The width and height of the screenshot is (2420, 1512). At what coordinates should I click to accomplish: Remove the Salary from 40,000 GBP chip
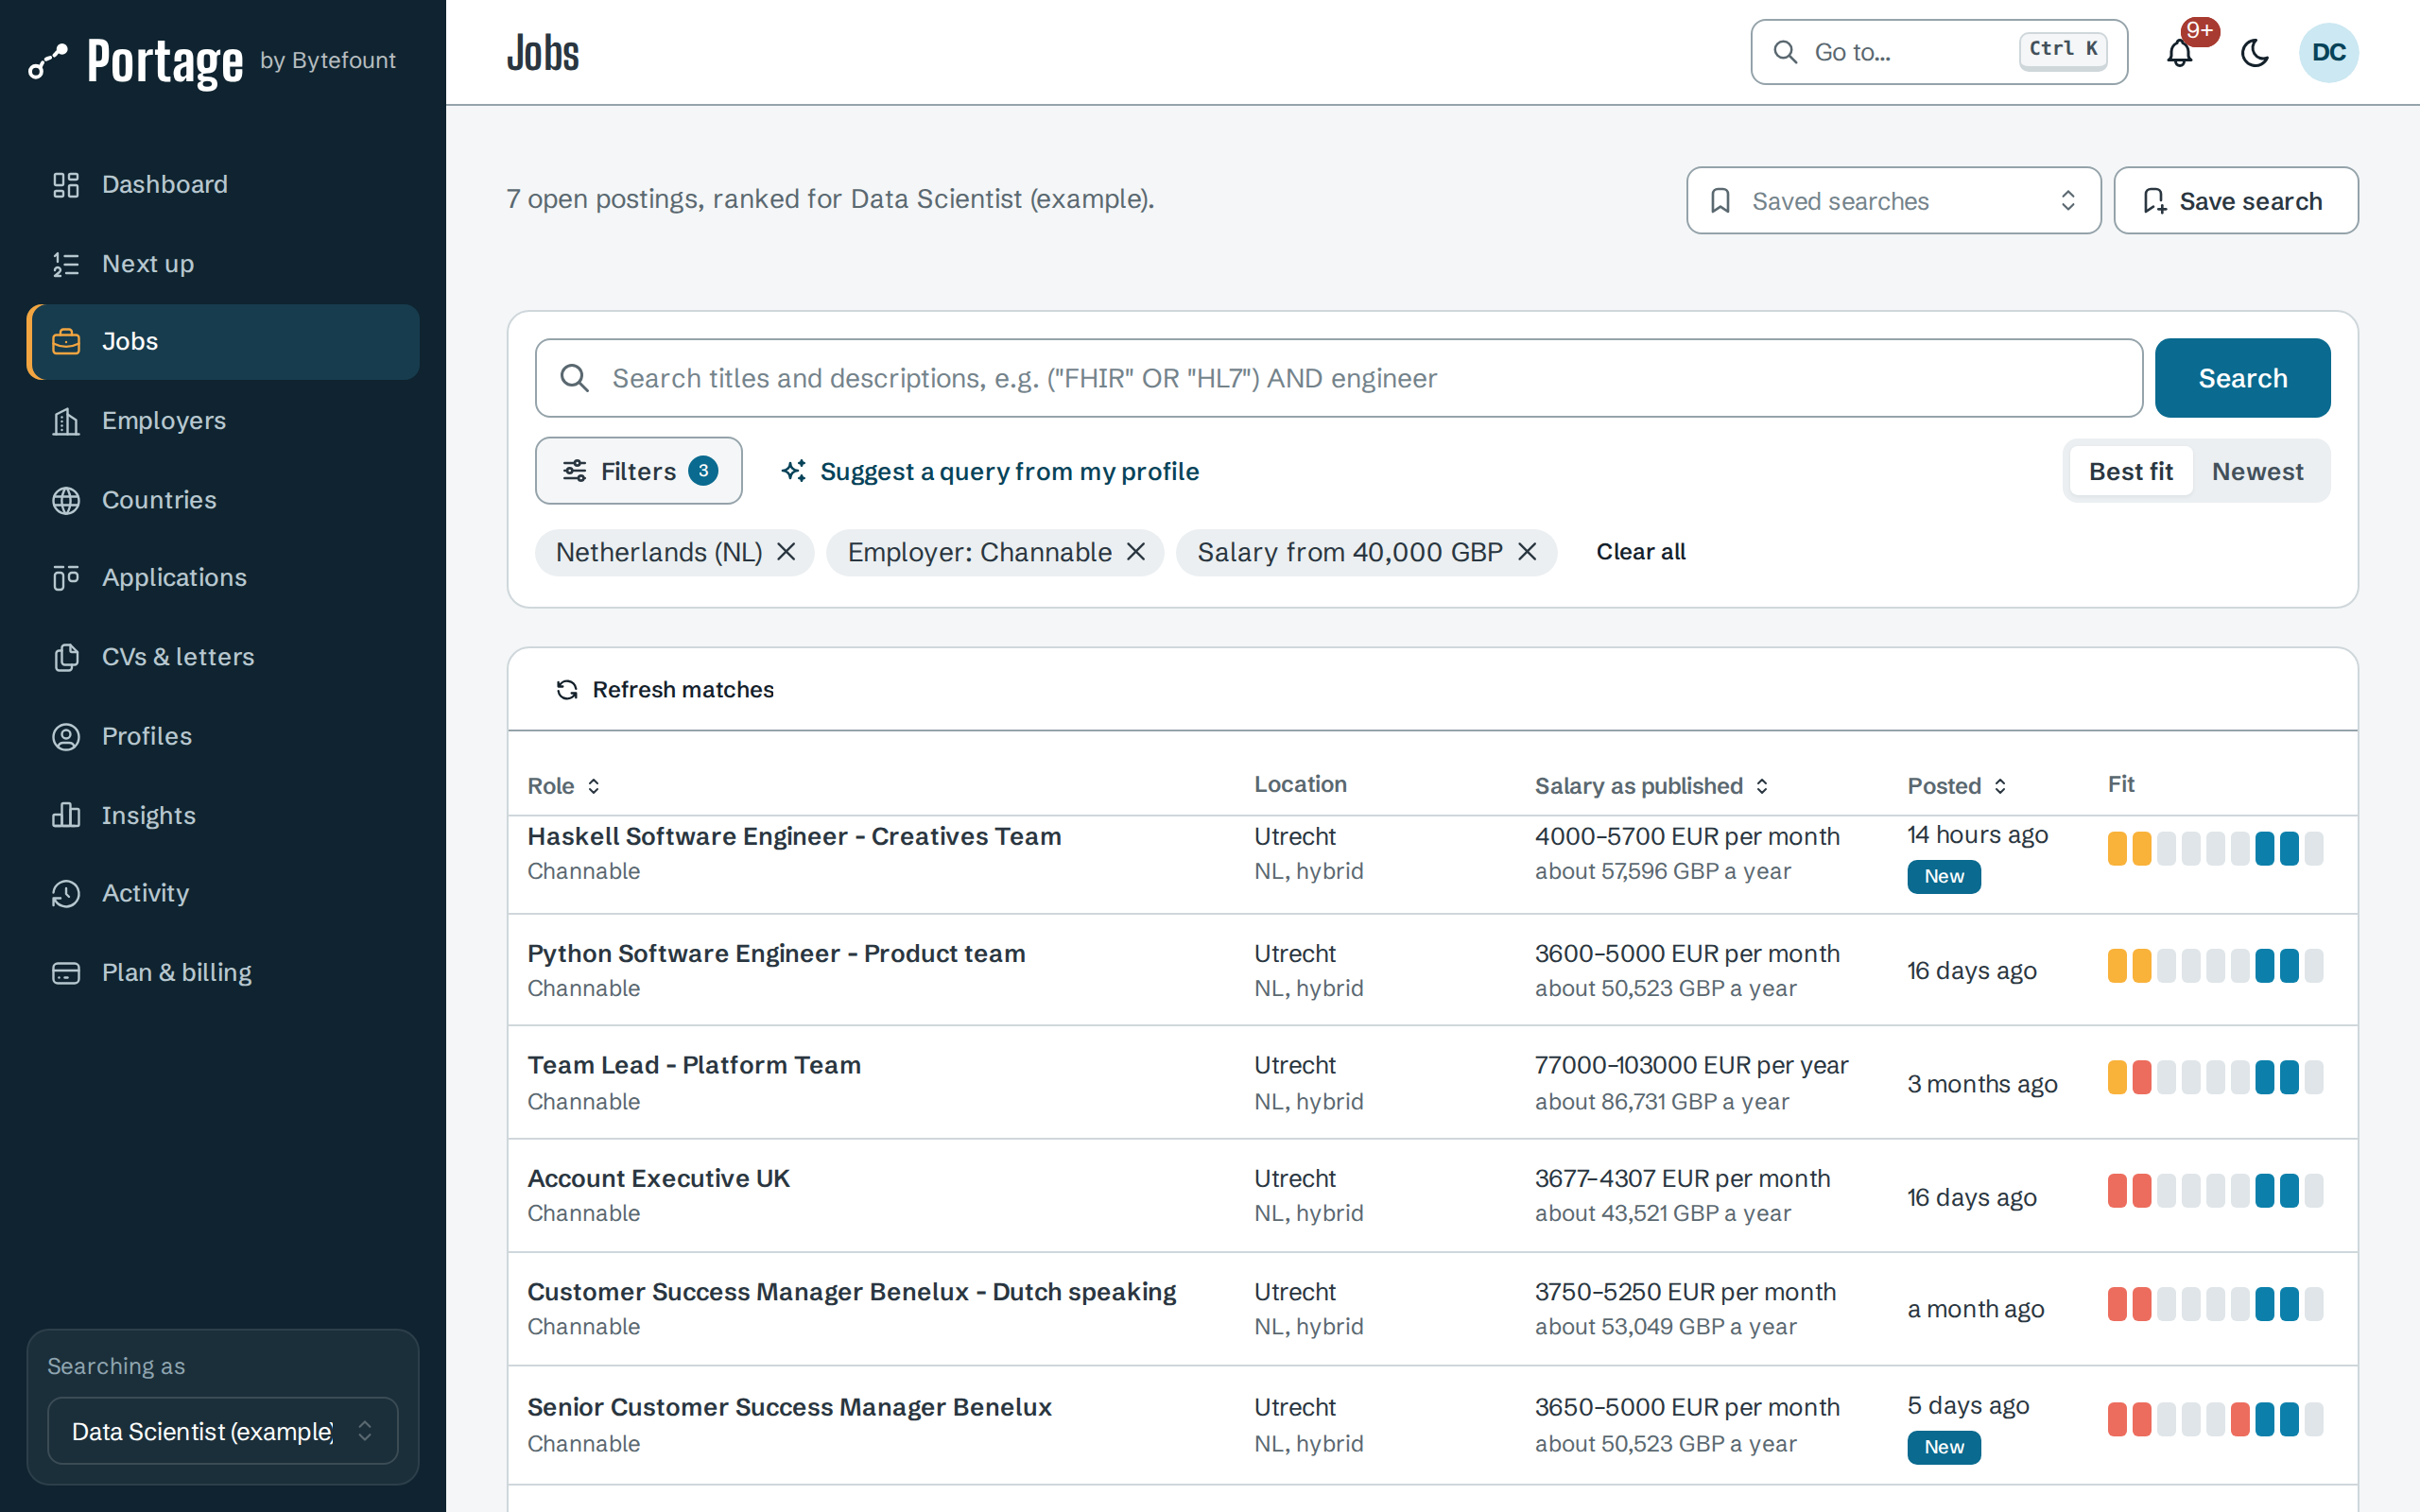[x=1526, y=552]
